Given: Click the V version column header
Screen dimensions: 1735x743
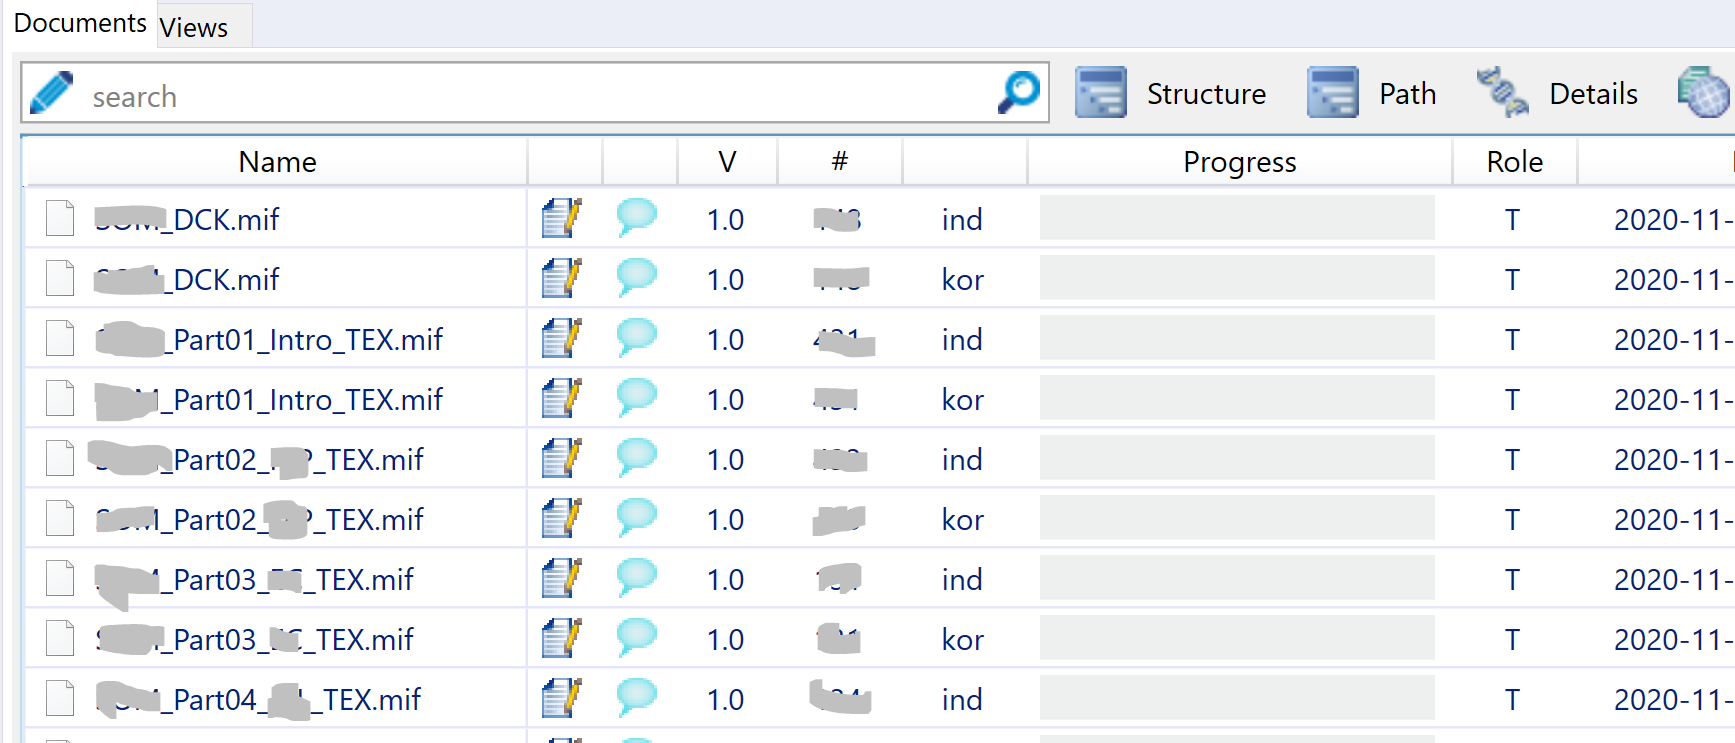Looking at the screenshot, I should (727, 162).
